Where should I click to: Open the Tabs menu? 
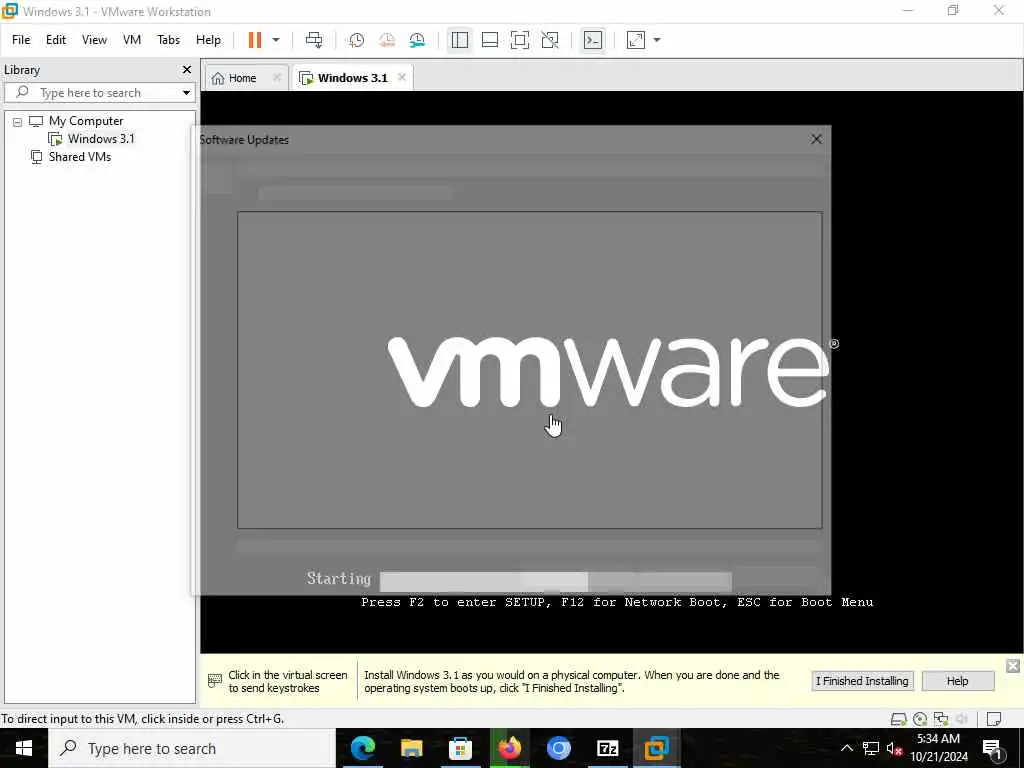pyautogui.click(x=168, y=40)
